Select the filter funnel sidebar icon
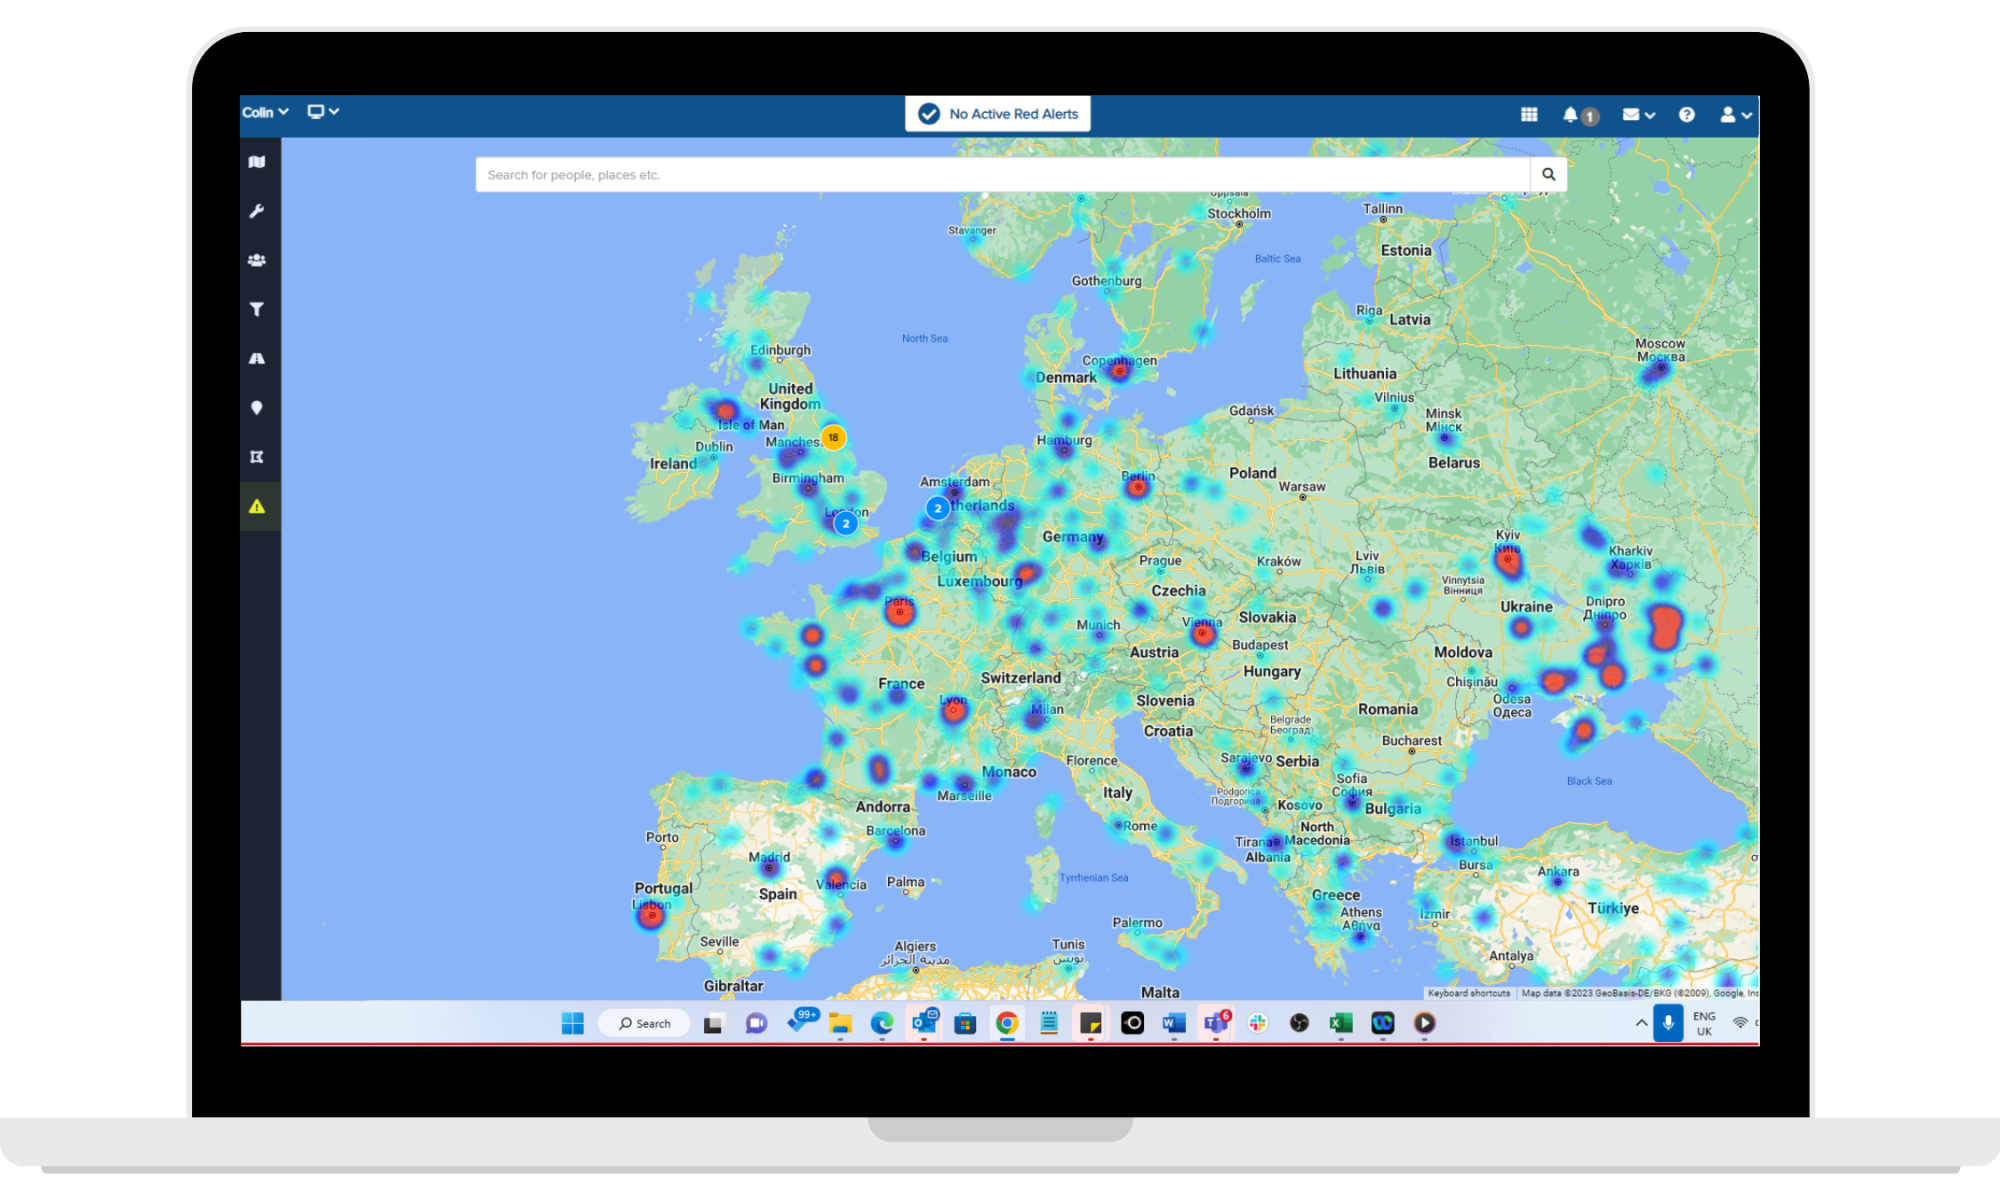Screen dimensions: 2000x1200 [x=257, y=309]
